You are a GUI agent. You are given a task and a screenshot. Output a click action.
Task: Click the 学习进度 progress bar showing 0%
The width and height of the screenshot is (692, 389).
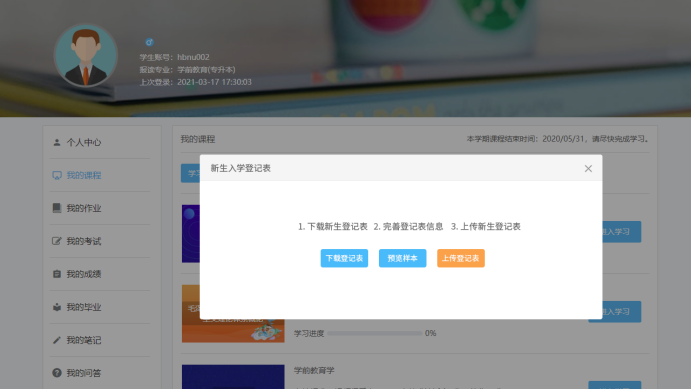tap(375, 333)
